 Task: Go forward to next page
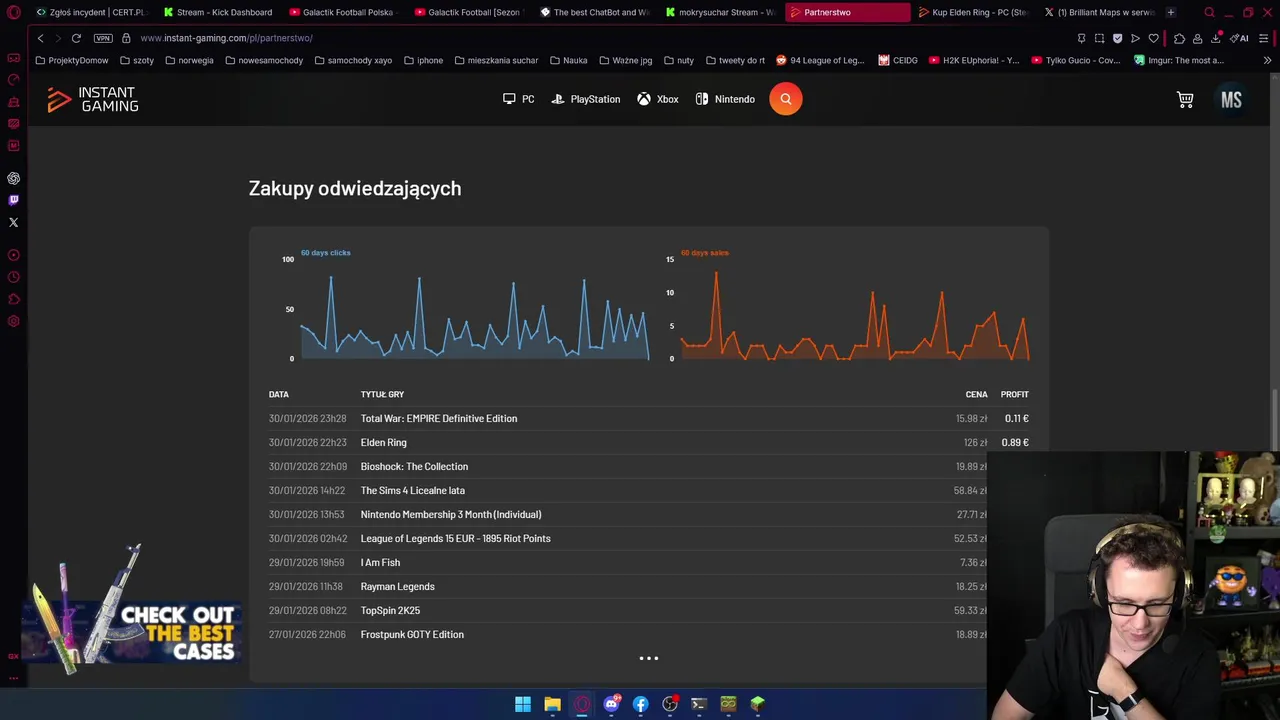(x=57, y=38)
